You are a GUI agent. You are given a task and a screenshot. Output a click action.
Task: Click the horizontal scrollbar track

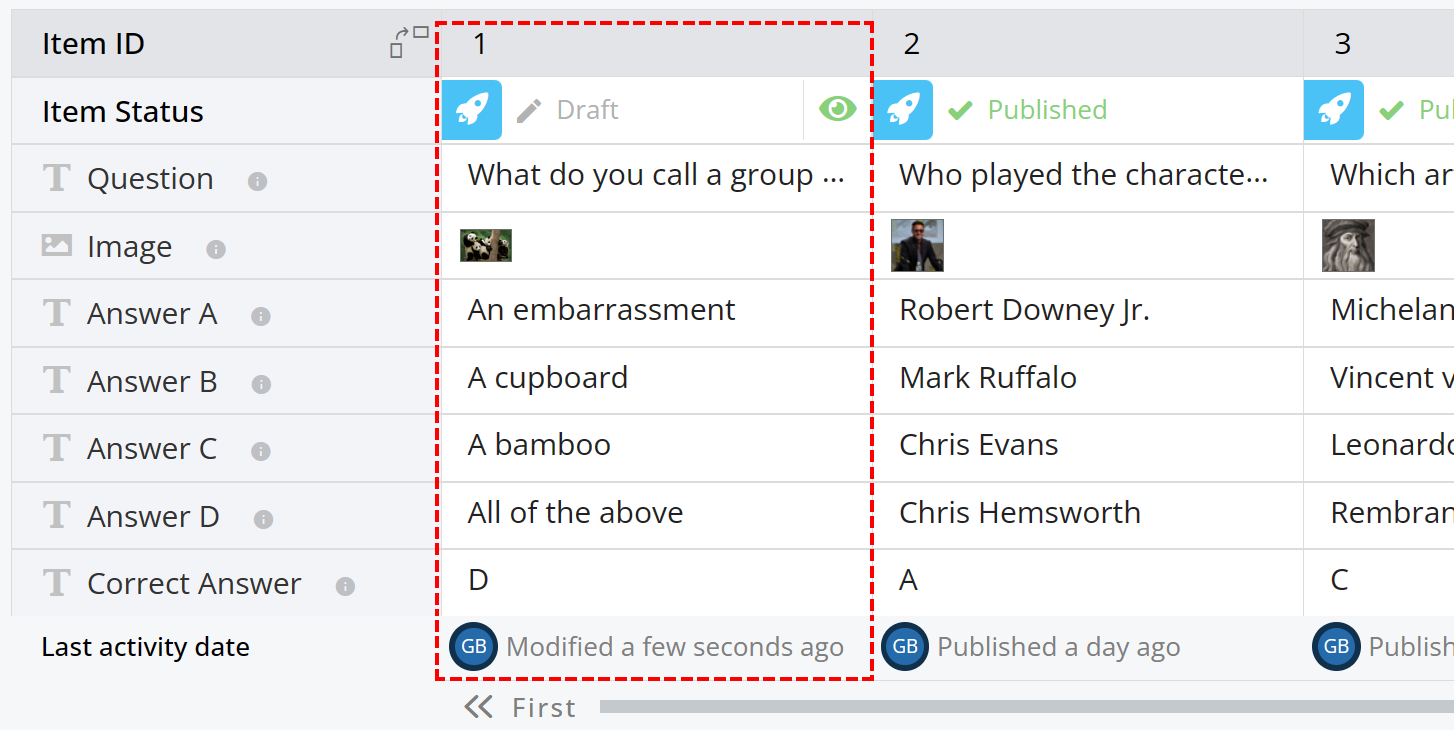[x=1027, y=707]
